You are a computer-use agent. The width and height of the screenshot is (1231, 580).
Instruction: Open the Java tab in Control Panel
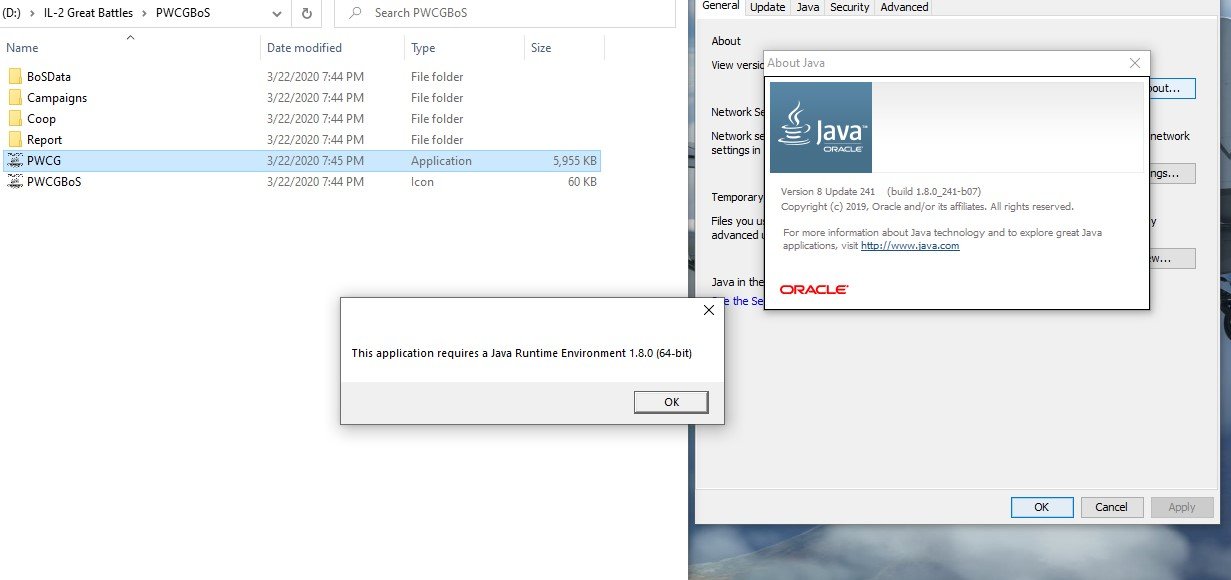(807, 7)
